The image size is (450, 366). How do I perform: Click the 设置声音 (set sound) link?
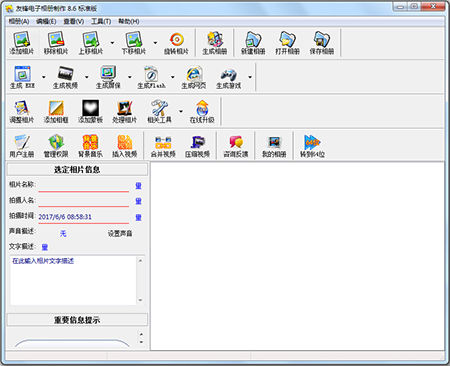120,233
